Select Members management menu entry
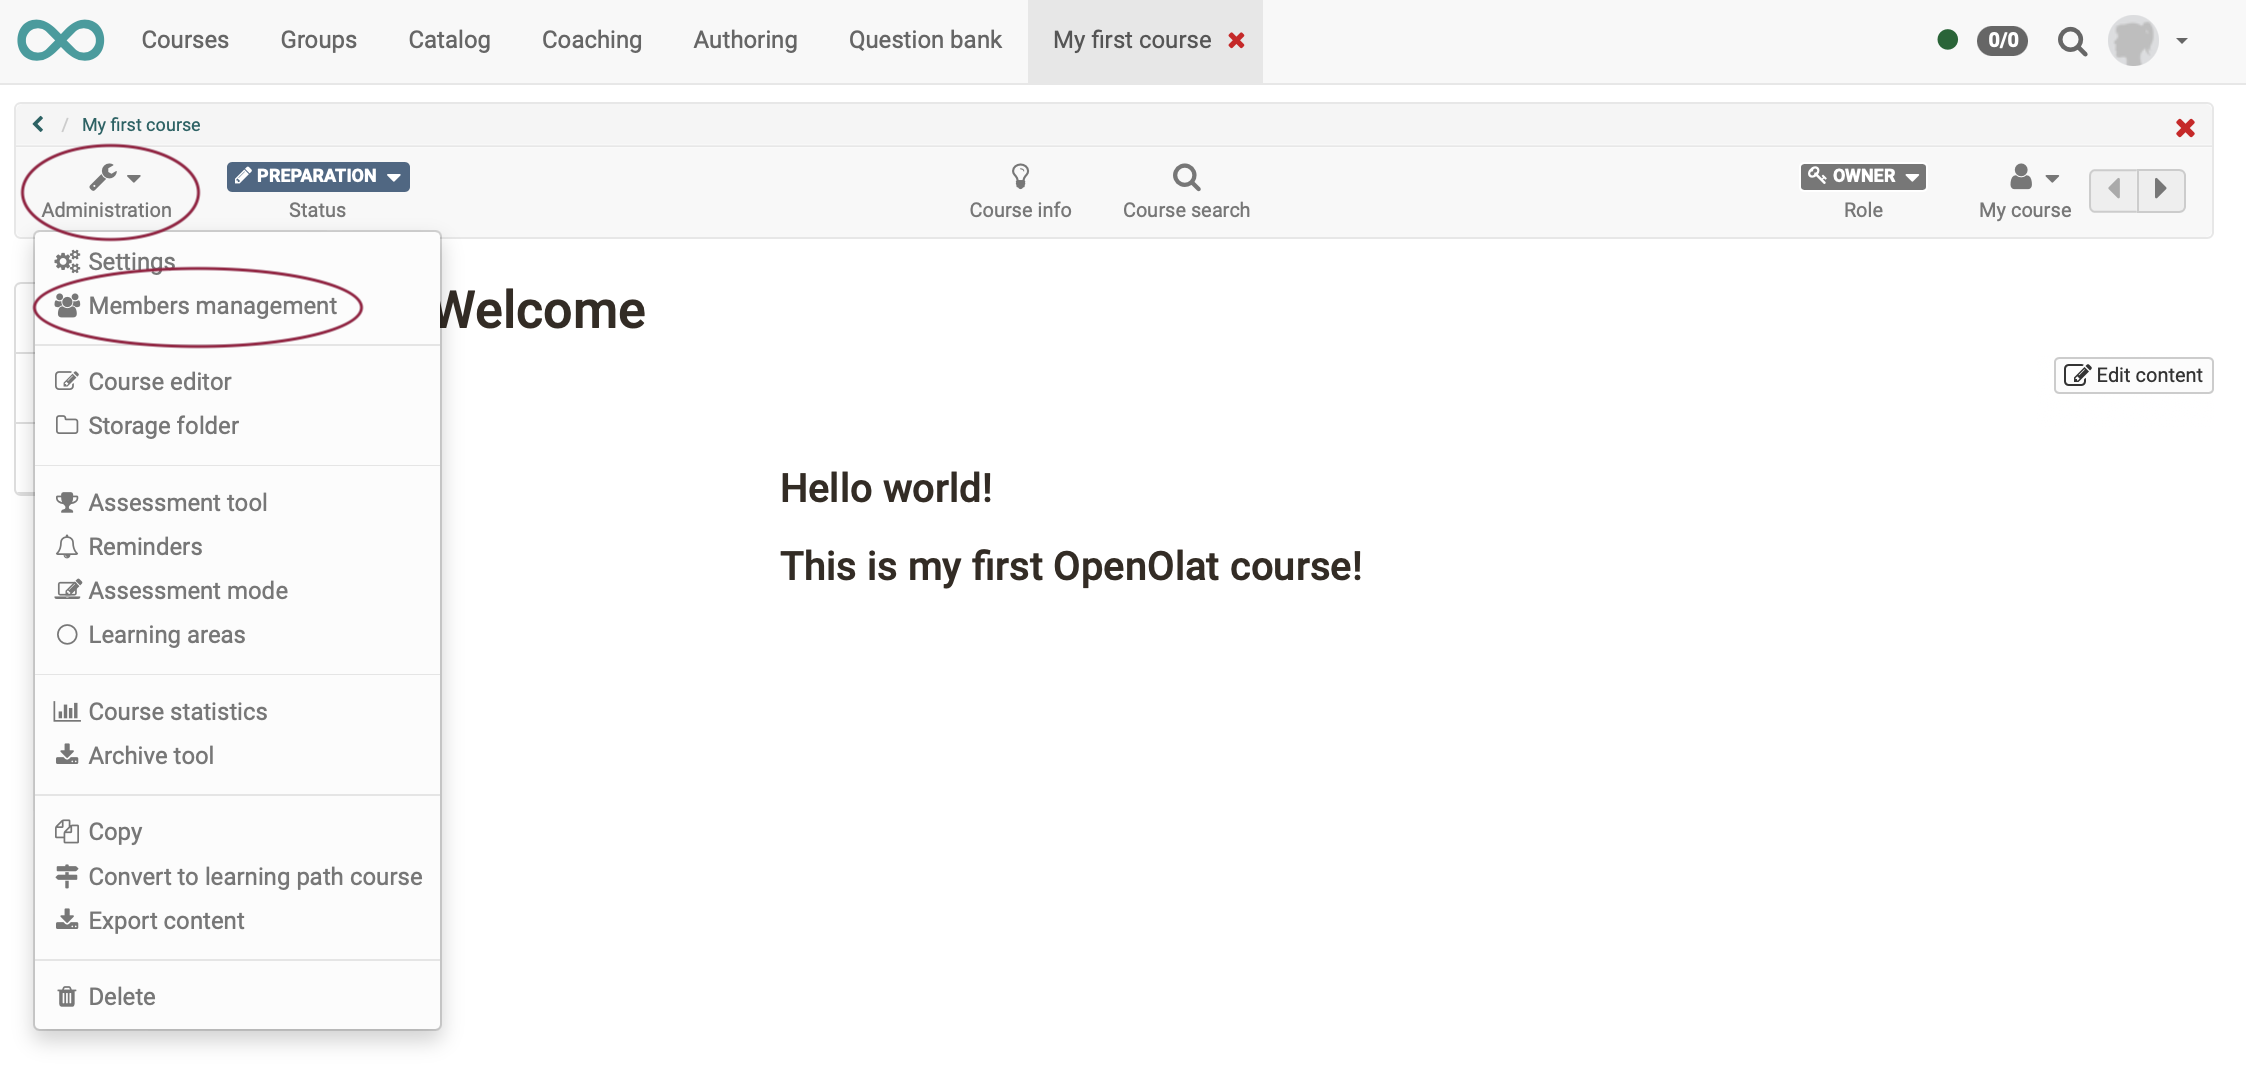Screen dimensions: 2246x1080 coord(212,306)
